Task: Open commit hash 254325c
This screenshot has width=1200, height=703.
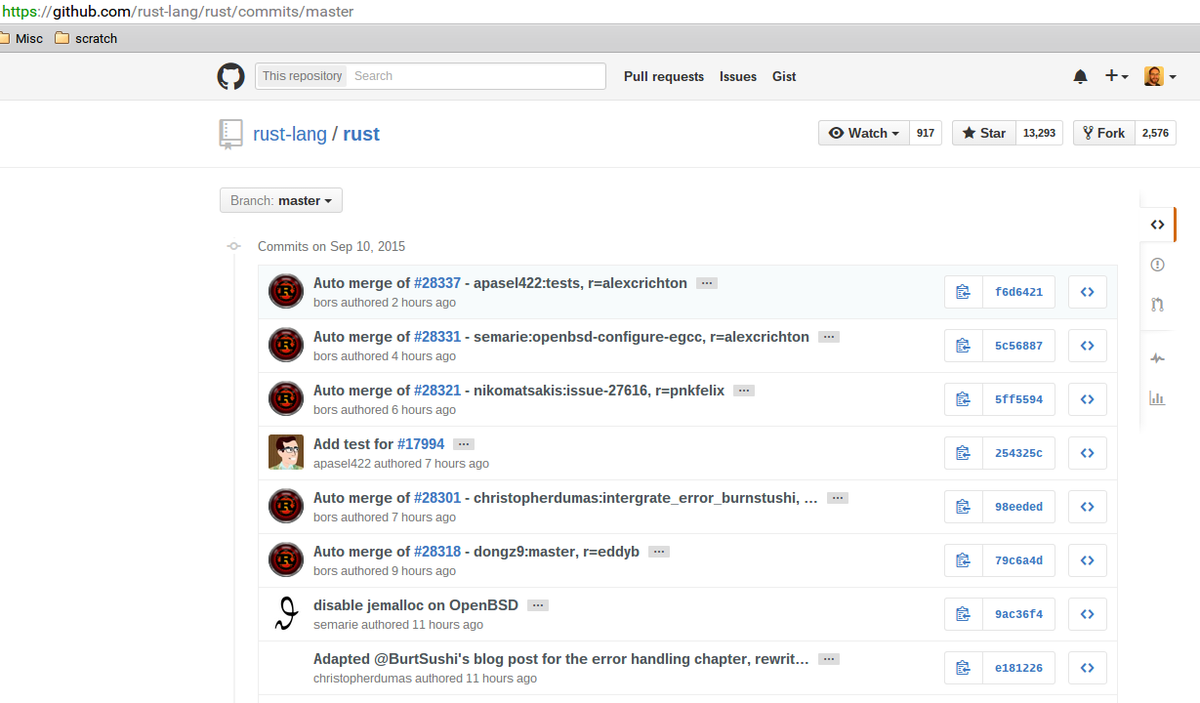Action: point(1019,453)
